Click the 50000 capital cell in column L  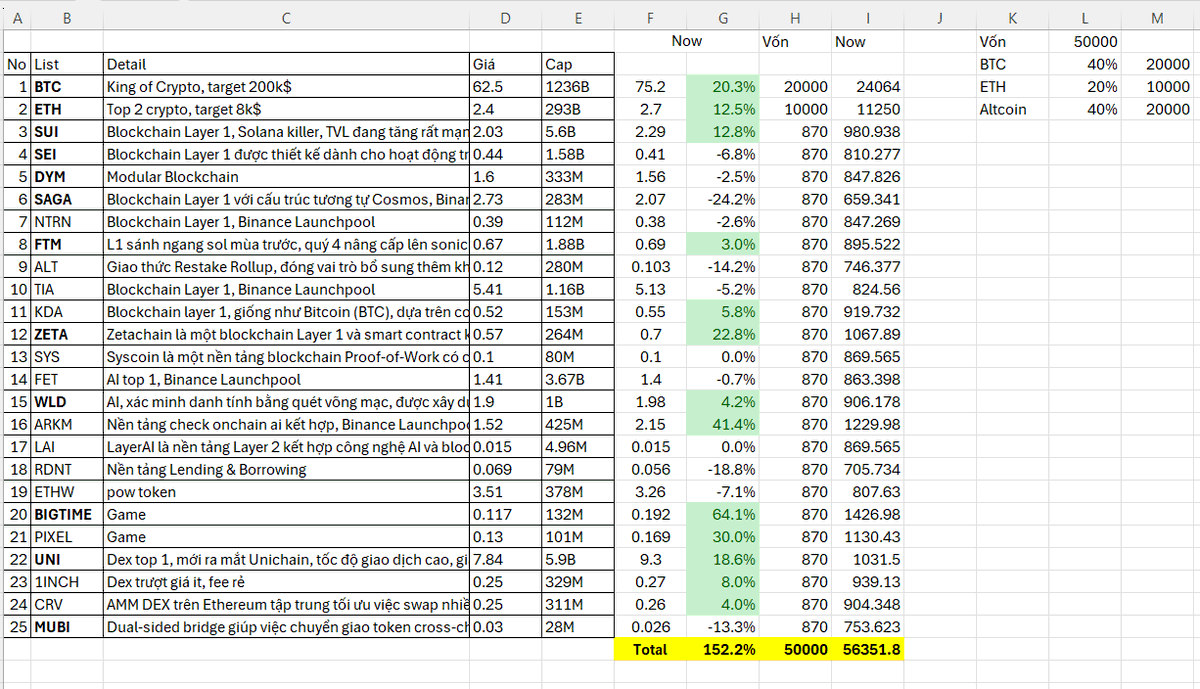click(1086, 41)
